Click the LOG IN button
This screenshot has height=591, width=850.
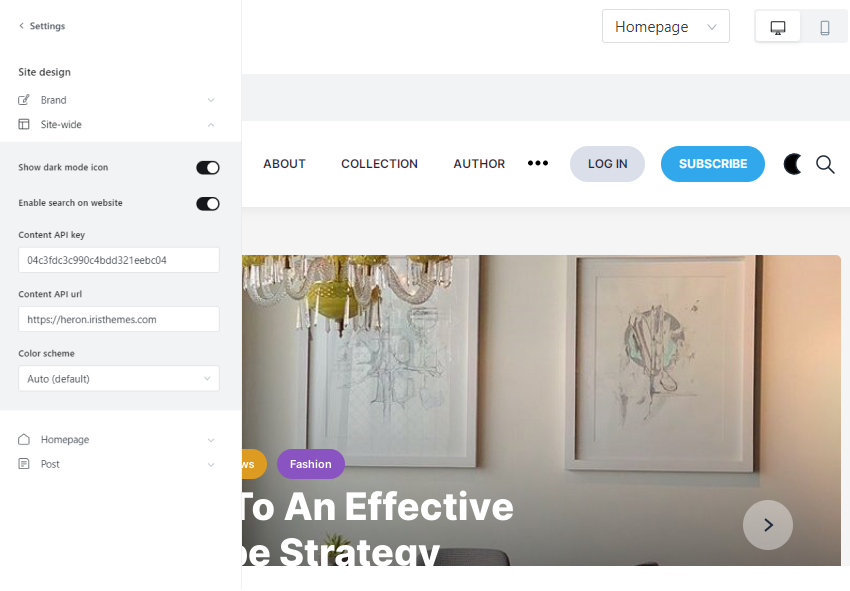click(607, 164)
